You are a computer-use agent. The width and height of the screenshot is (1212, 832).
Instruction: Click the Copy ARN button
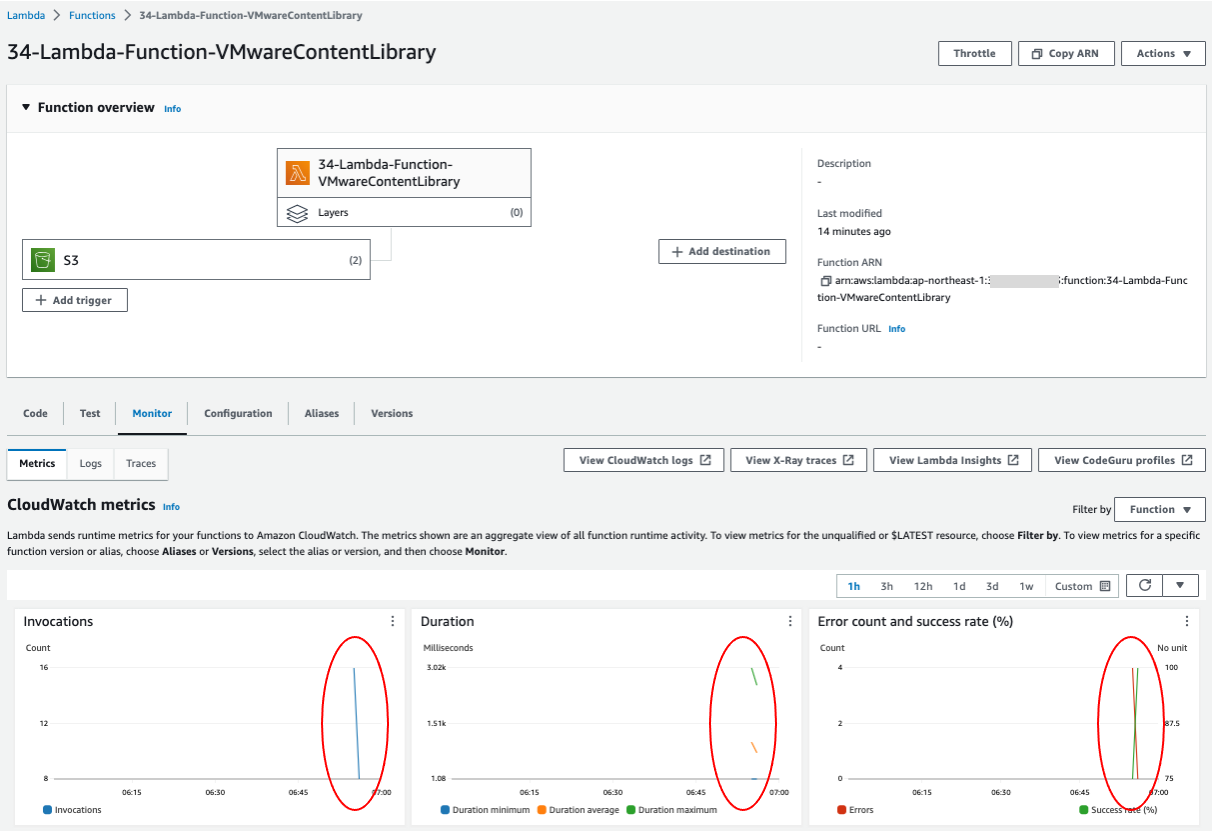tap(1066, 54)
